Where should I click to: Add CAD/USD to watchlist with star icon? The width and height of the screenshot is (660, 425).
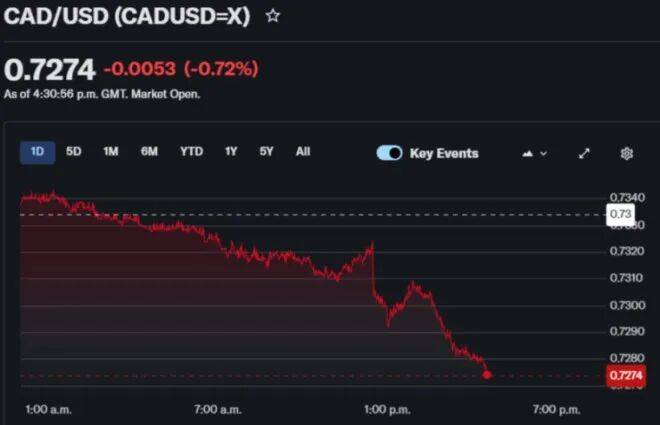pyautogui.click(x=272, y=17)
